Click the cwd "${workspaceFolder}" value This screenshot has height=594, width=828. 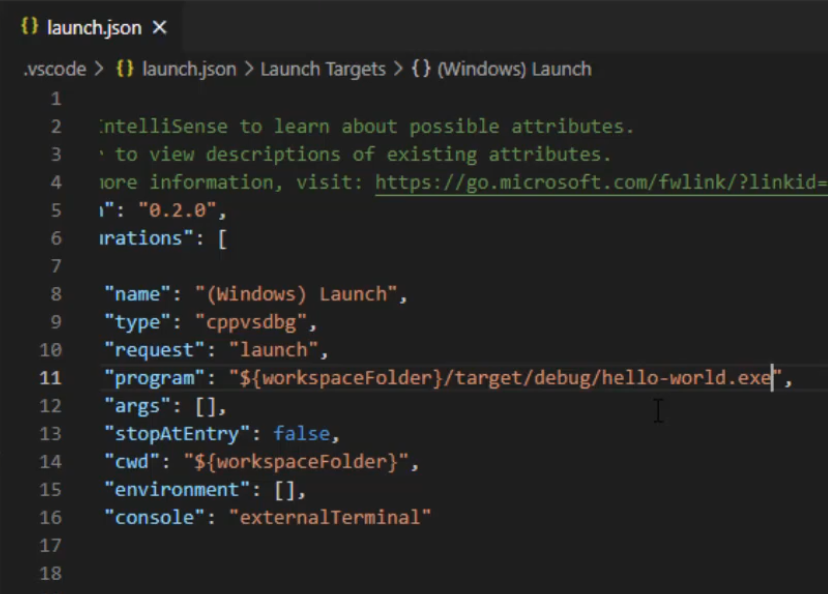pos(300,462)
